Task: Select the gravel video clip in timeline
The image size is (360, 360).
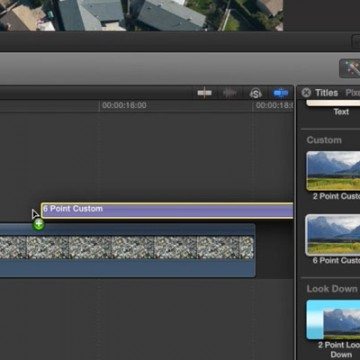Action: pyautogui.click(x=127, y=250)
